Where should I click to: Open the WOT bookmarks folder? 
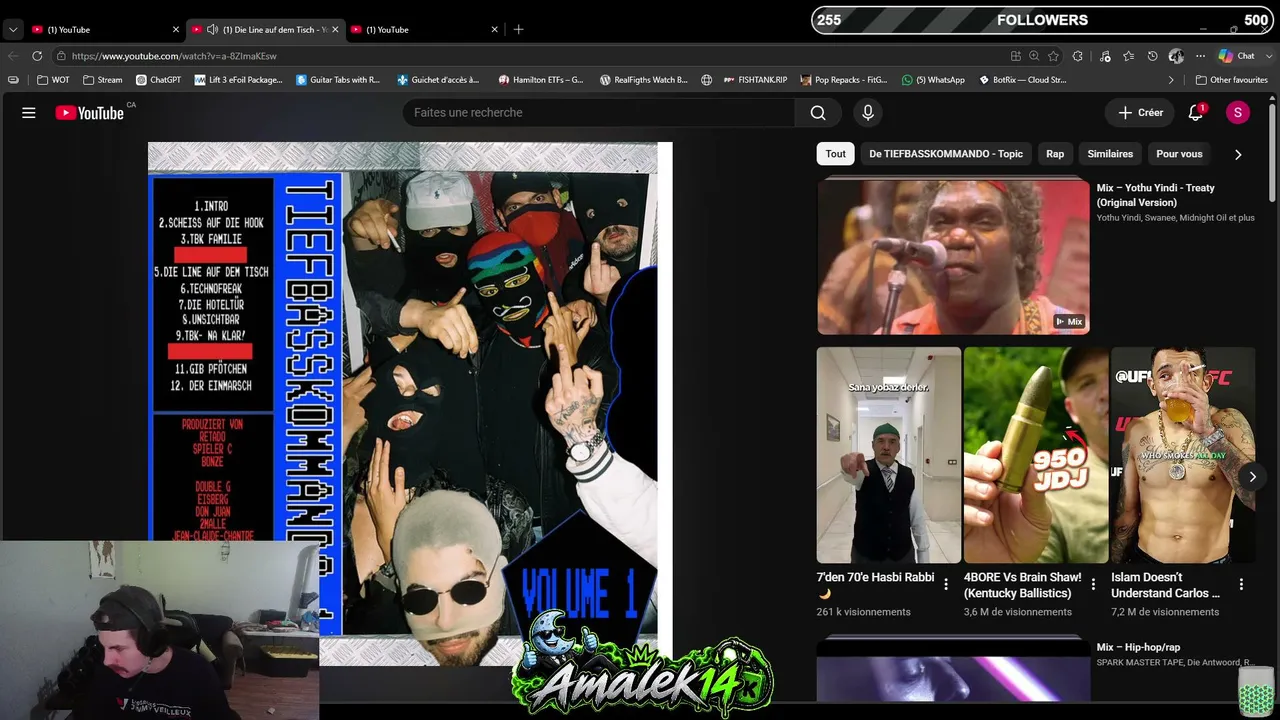click(x=53, y=80)
